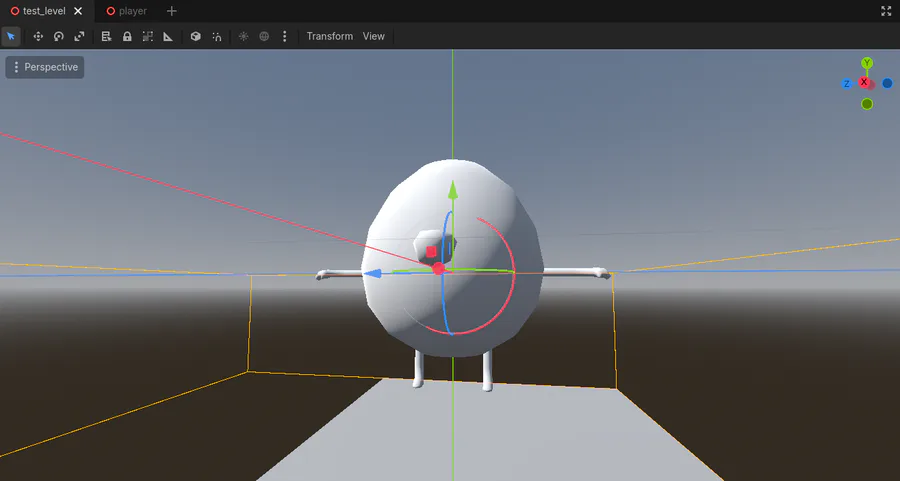Click the unlabeled dark blue negative Z gizmo circle
Screen dimensions: 900x481
(x=887, y=83)
